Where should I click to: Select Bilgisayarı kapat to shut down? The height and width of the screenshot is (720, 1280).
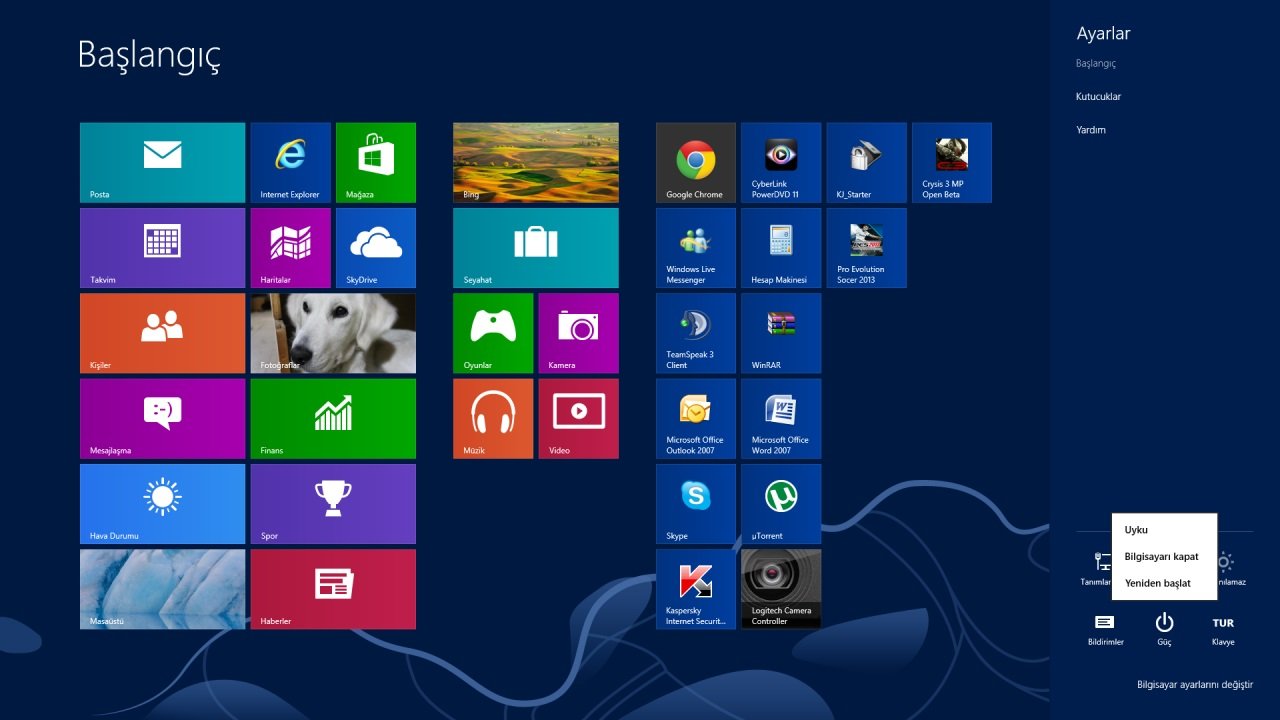click(1164, 556)
